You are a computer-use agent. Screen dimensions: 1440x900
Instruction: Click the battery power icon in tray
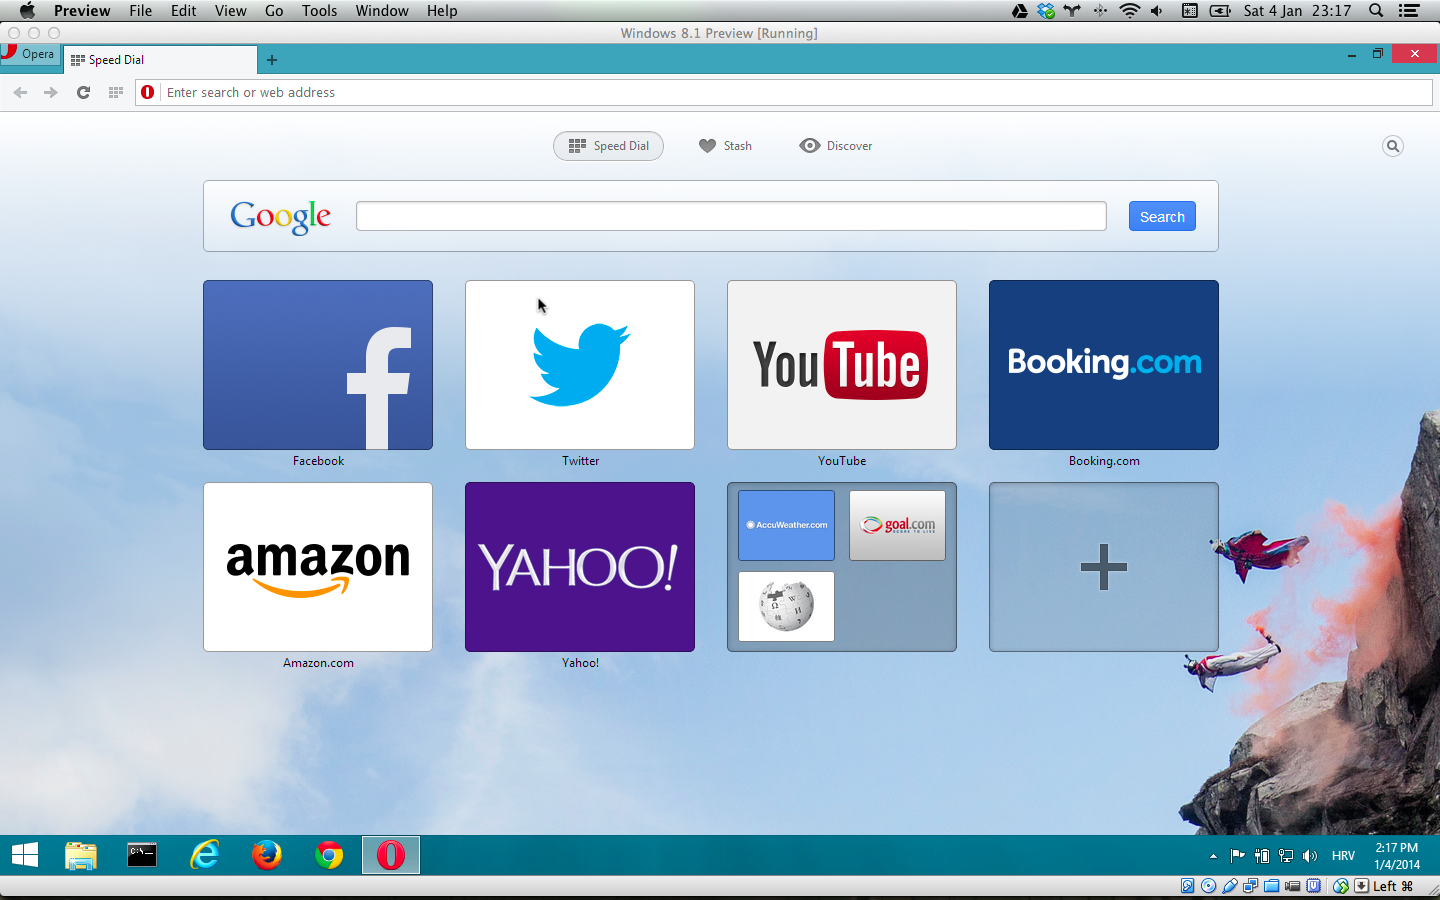coord(1262,856)
